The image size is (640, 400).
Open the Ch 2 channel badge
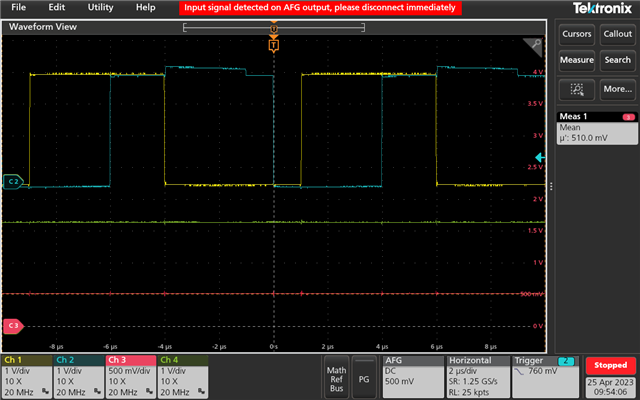point(78,376)
